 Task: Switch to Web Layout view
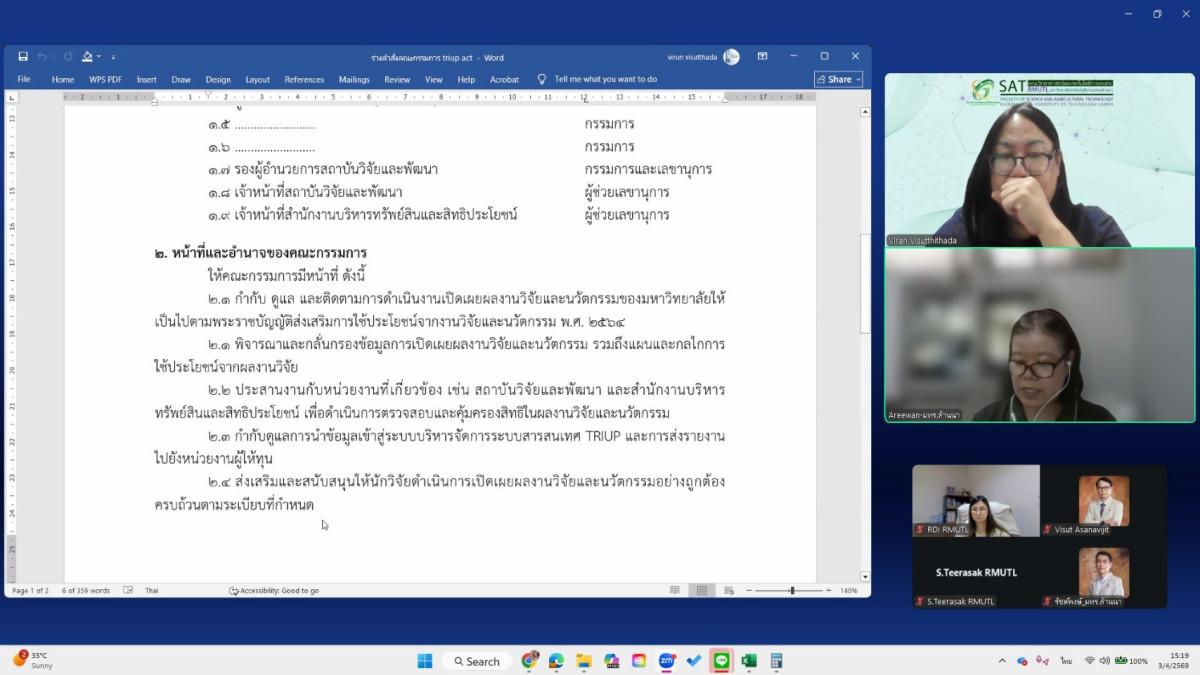point(728,591)
